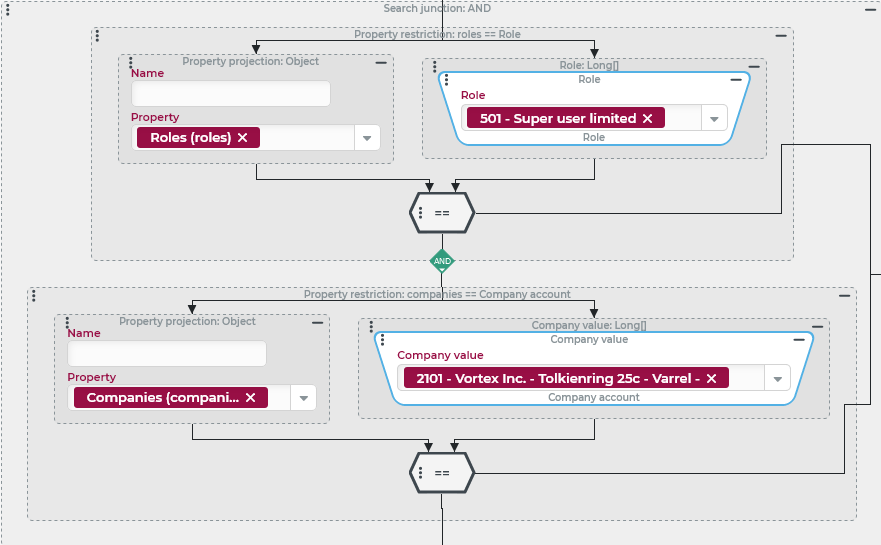This screenshot has height=545, width=881.
Task: Open the Role value dropdown arrow
Action: click(714, 119)
